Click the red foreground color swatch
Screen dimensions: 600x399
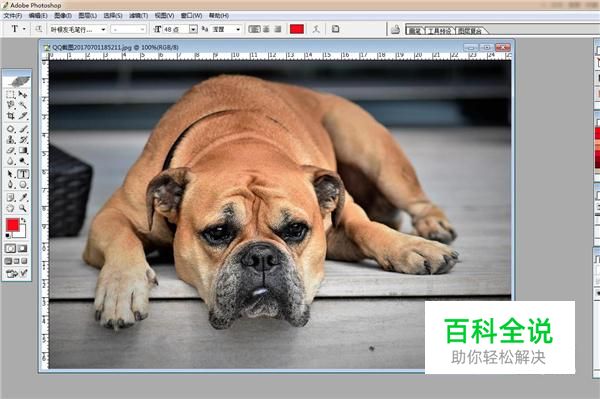pyautogui.click(x=12, y=225)
